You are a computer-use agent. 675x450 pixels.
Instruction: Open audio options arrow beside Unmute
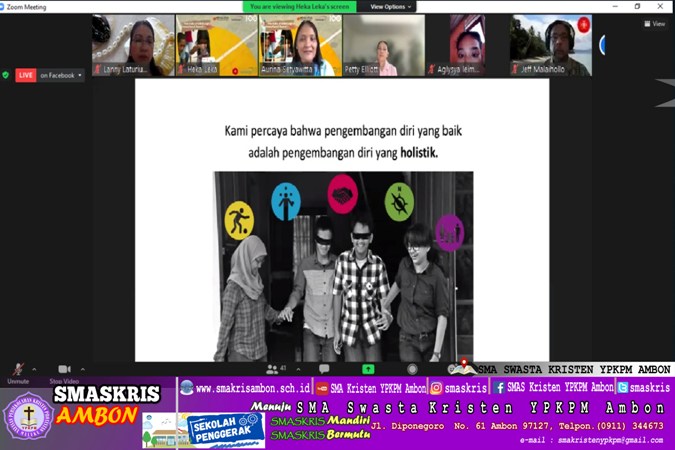(x=34, y=369)
